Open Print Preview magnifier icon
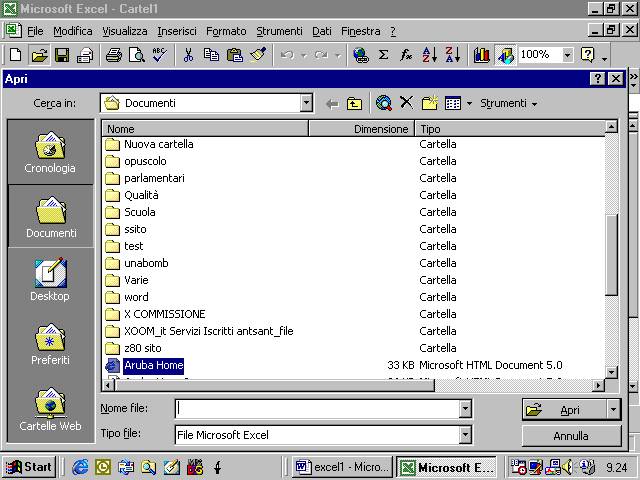 coord(137,55)
